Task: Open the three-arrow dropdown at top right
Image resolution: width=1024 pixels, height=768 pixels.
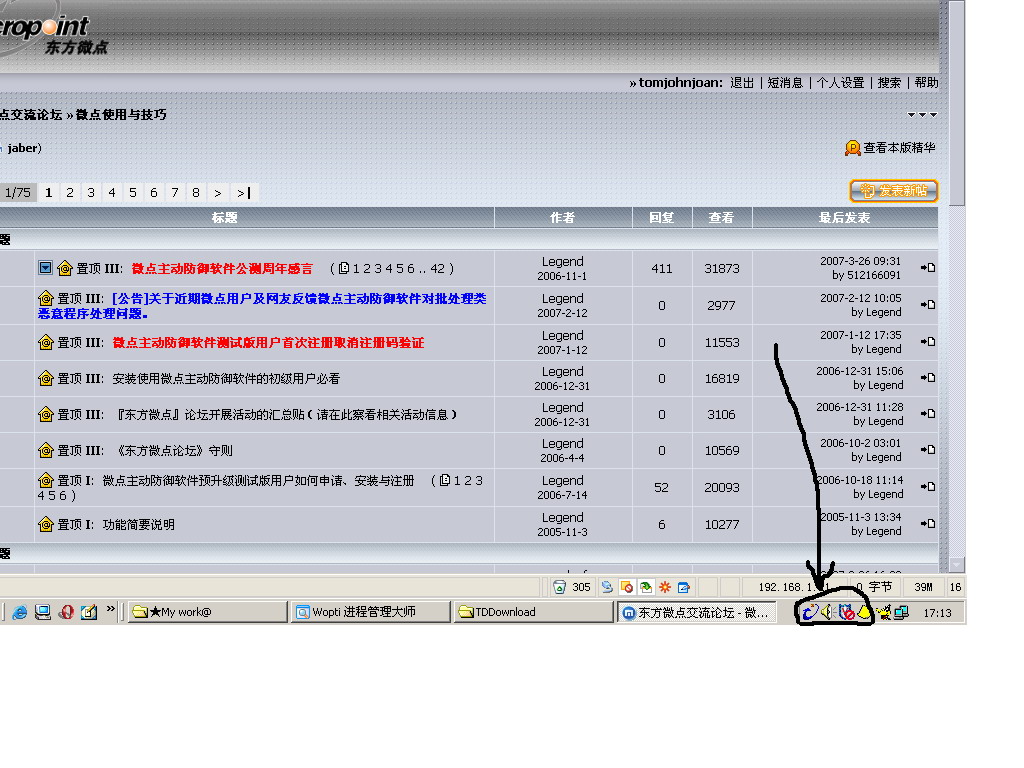Action: point(922,115)
